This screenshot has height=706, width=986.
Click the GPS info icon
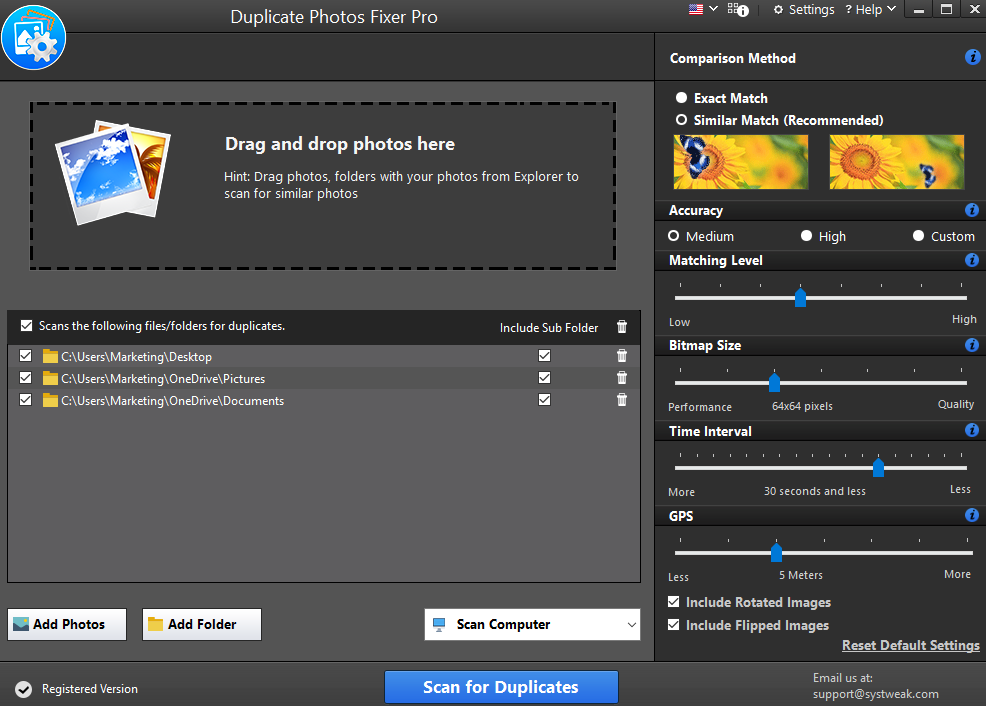tap(971, 515)
